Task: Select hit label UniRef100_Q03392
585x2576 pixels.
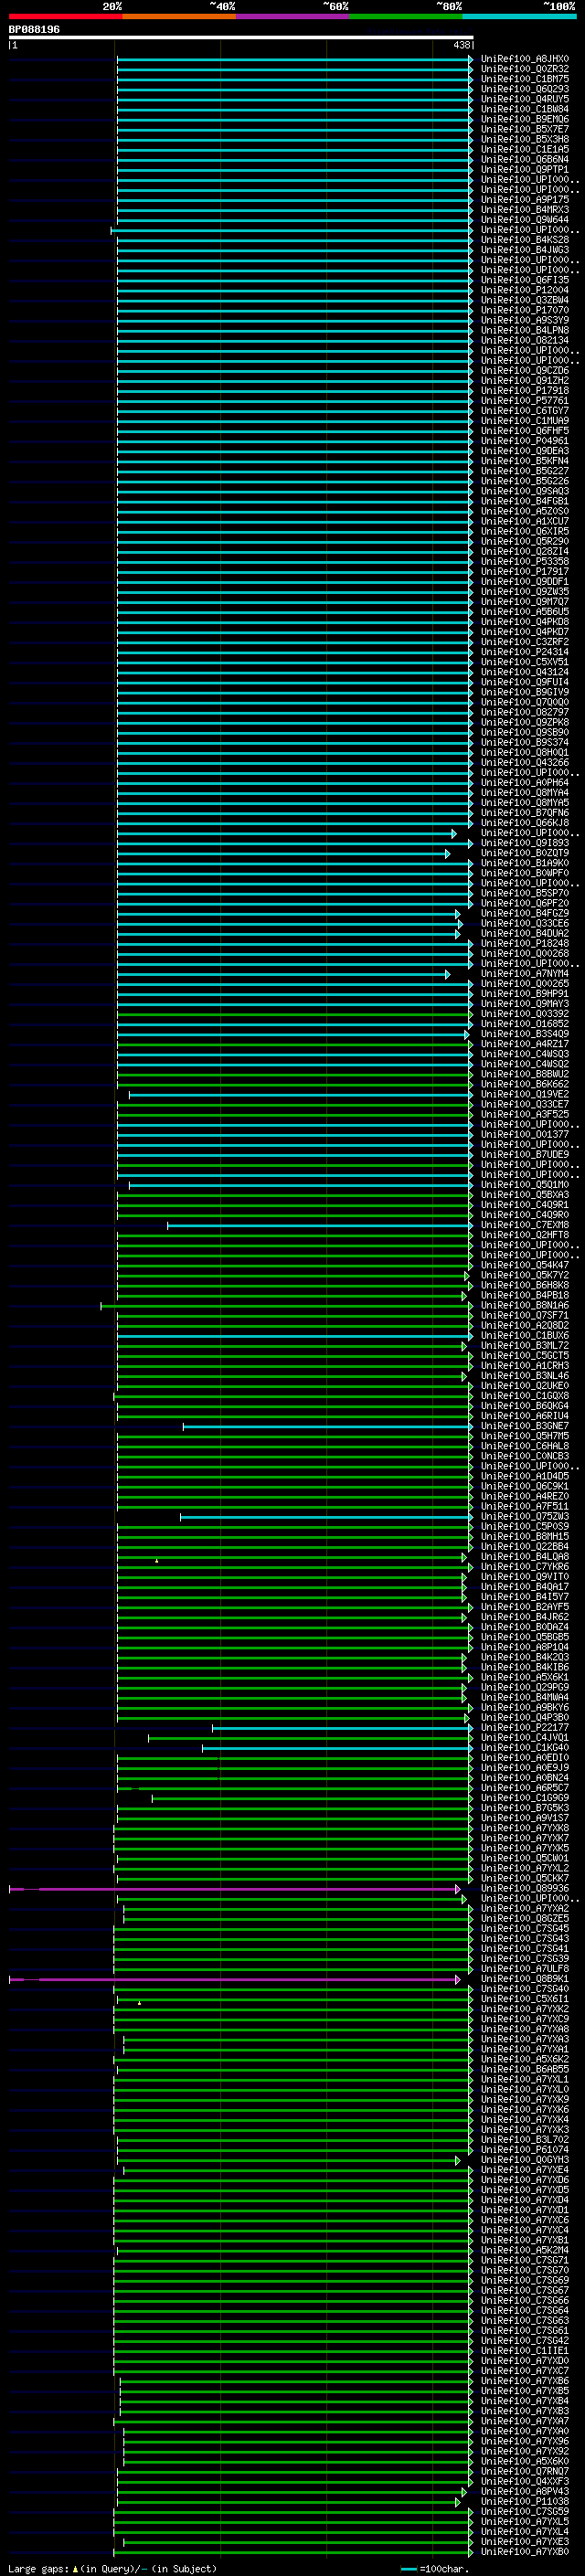Action: (x=524, y=1014)
